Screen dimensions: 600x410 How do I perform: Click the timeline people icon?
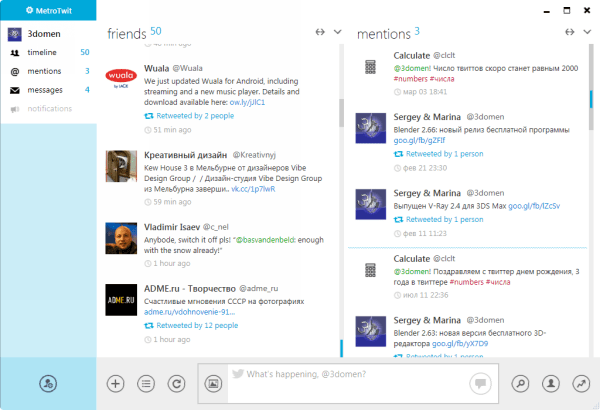tap(15, 53)
